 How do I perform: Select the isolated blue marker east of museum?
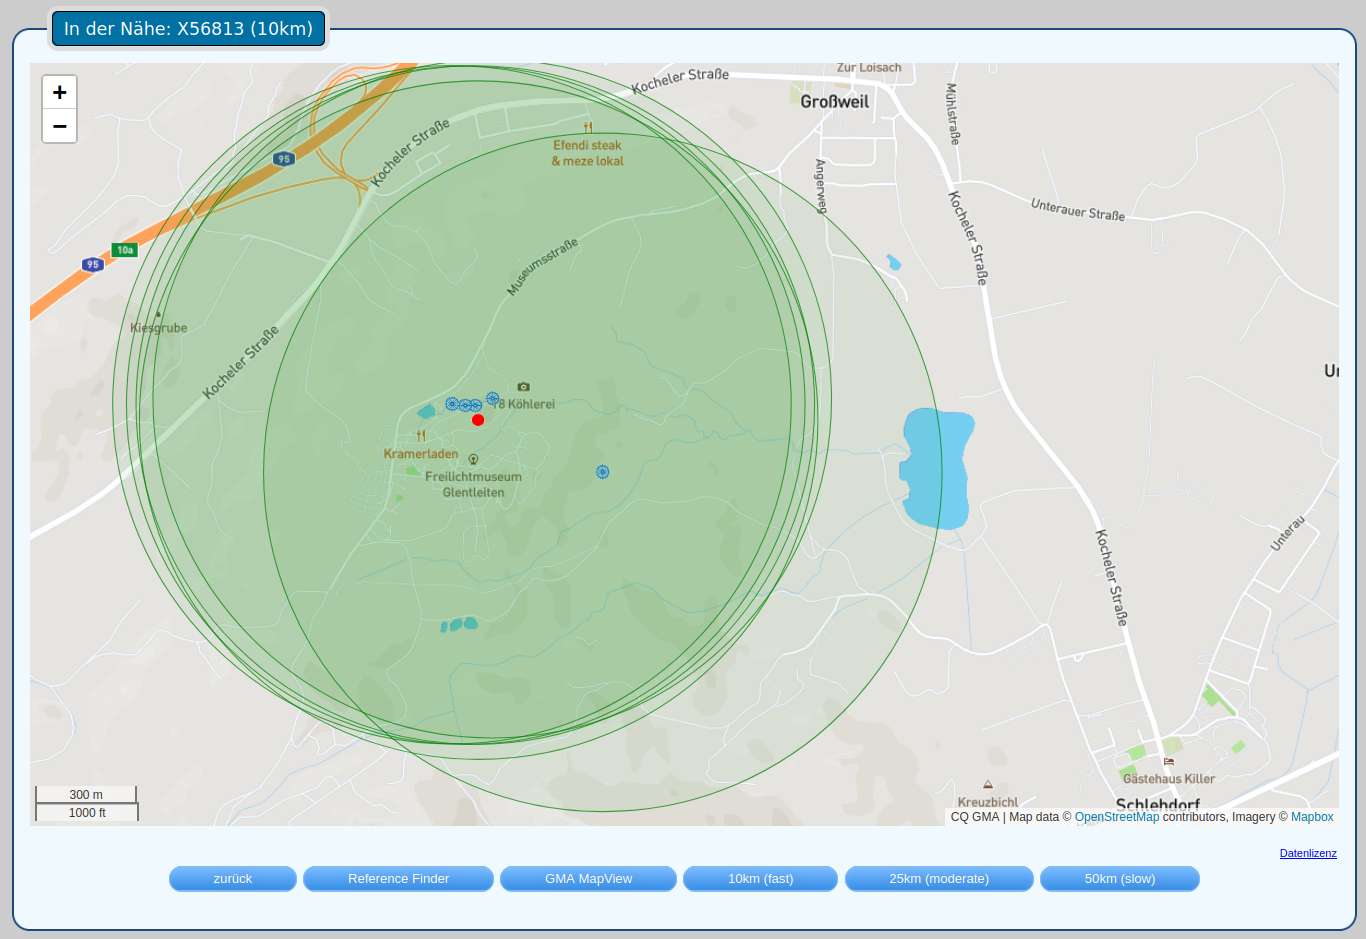click(x=602, y=472)
